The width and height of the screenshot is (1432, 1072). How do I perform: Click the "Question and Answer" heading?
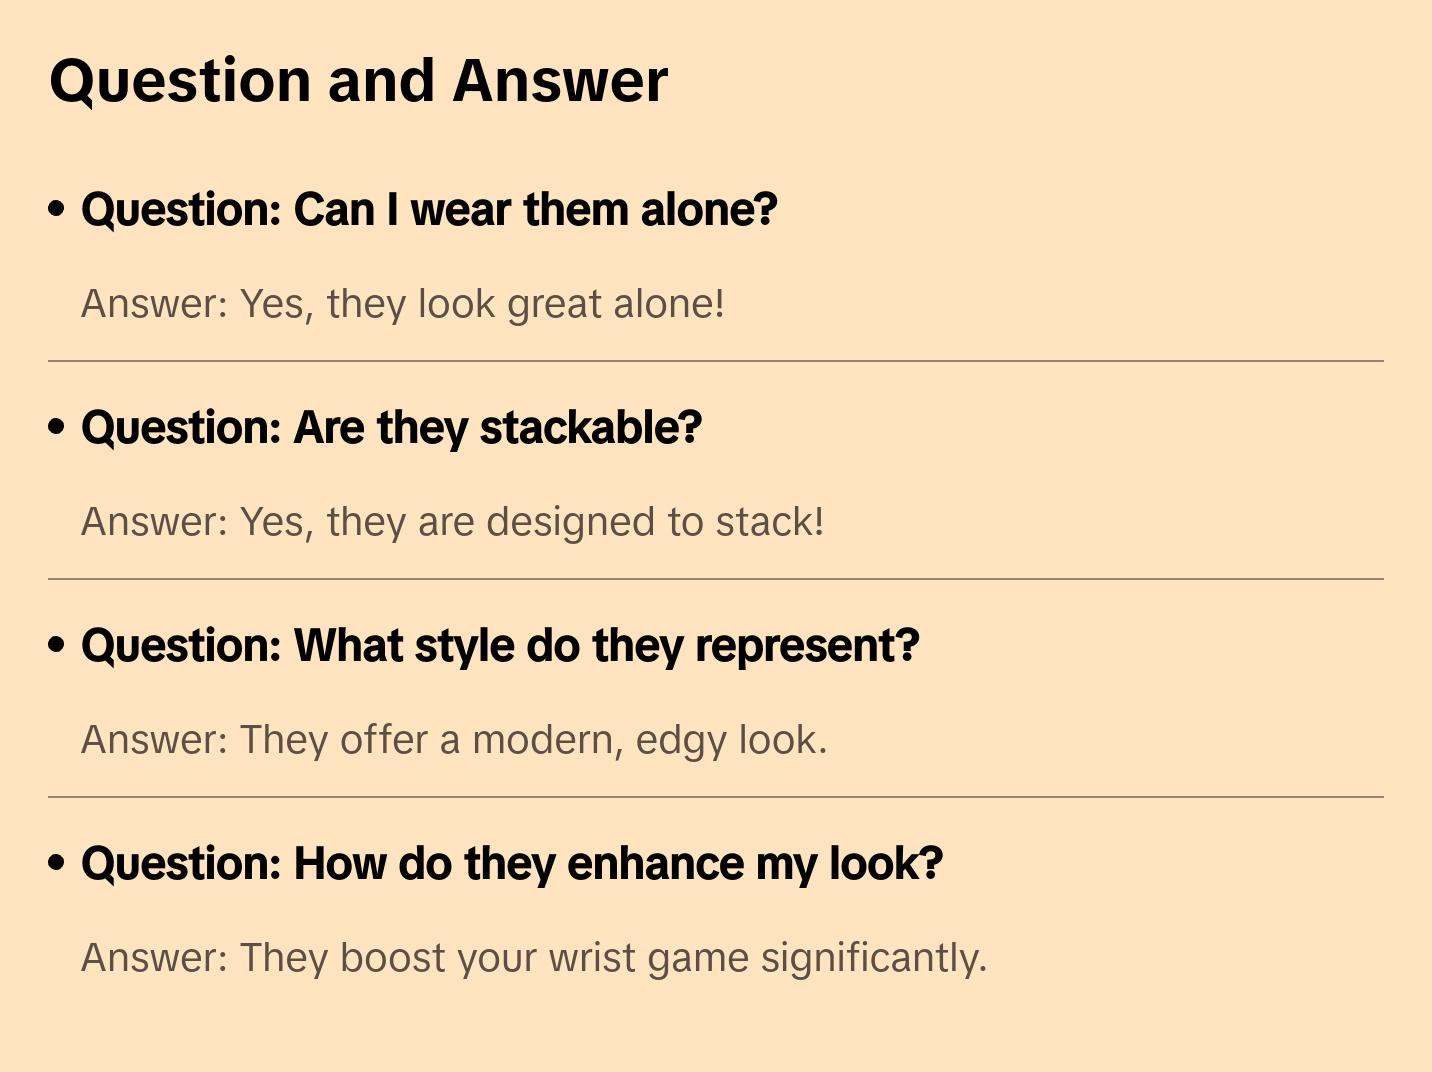click(x=358, y=81)
